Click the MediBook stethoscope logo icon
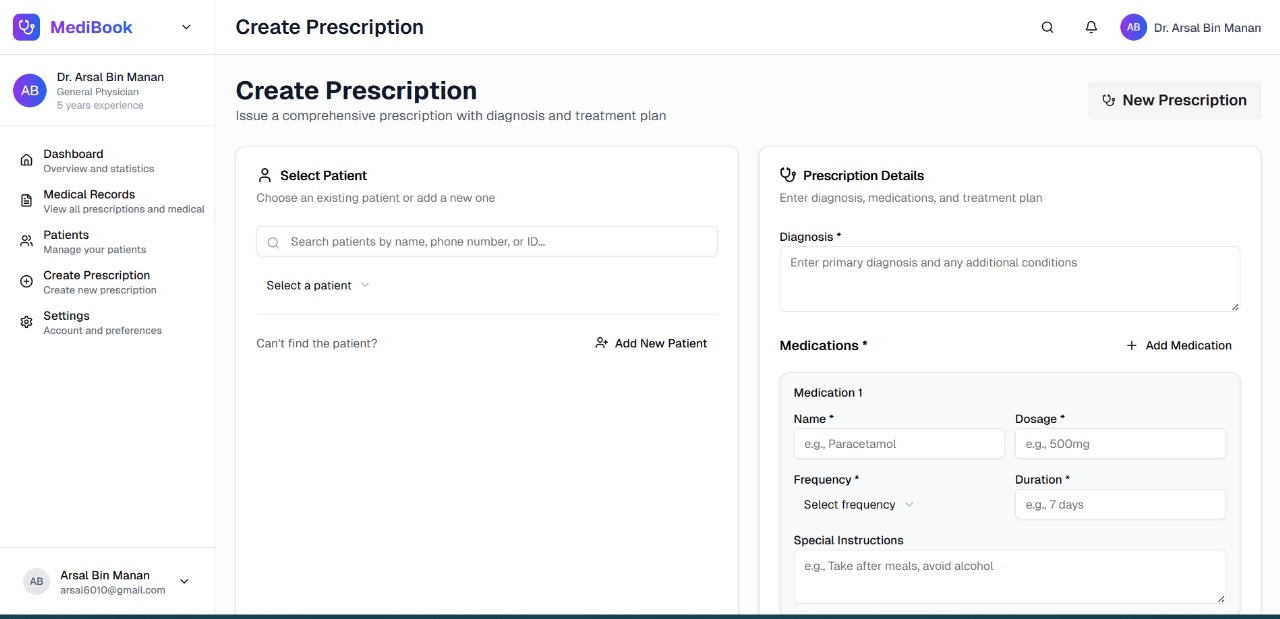This screenshot has height=619, width=1280. click(26, 27)
